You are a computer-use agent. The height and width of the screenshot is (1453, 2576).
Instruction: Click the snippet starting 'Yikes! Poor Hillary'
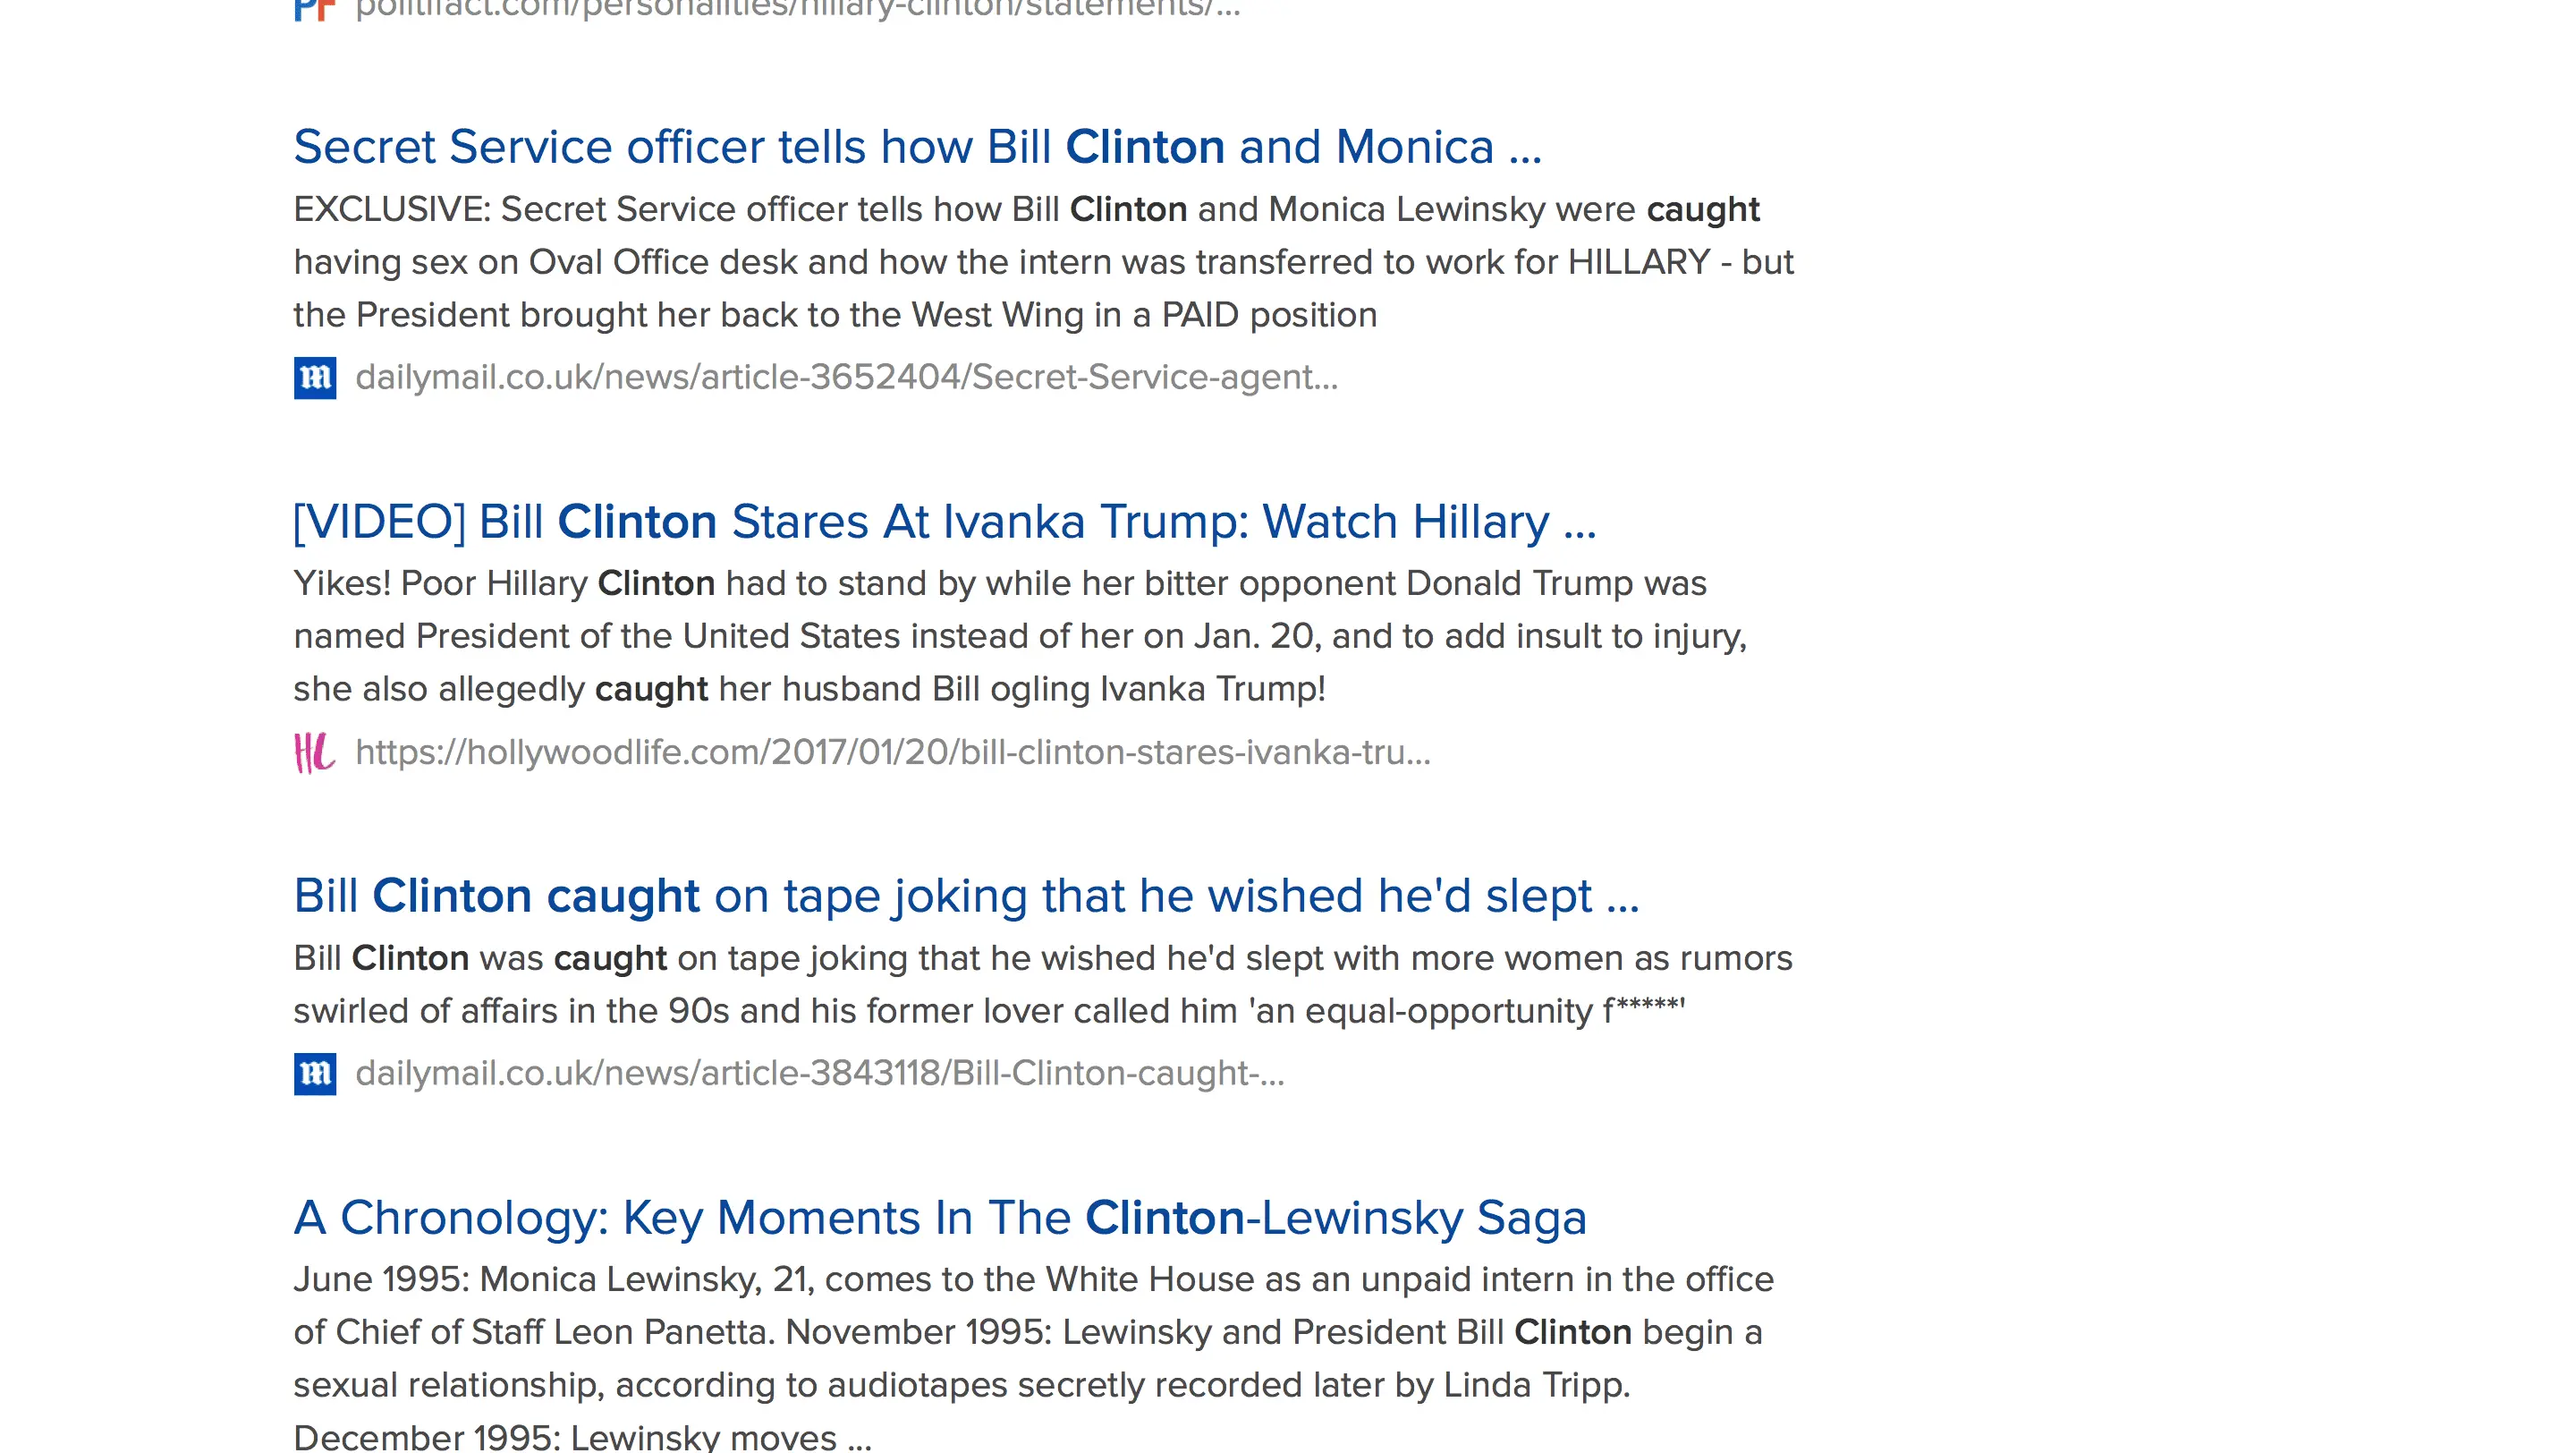point(1020,636)
